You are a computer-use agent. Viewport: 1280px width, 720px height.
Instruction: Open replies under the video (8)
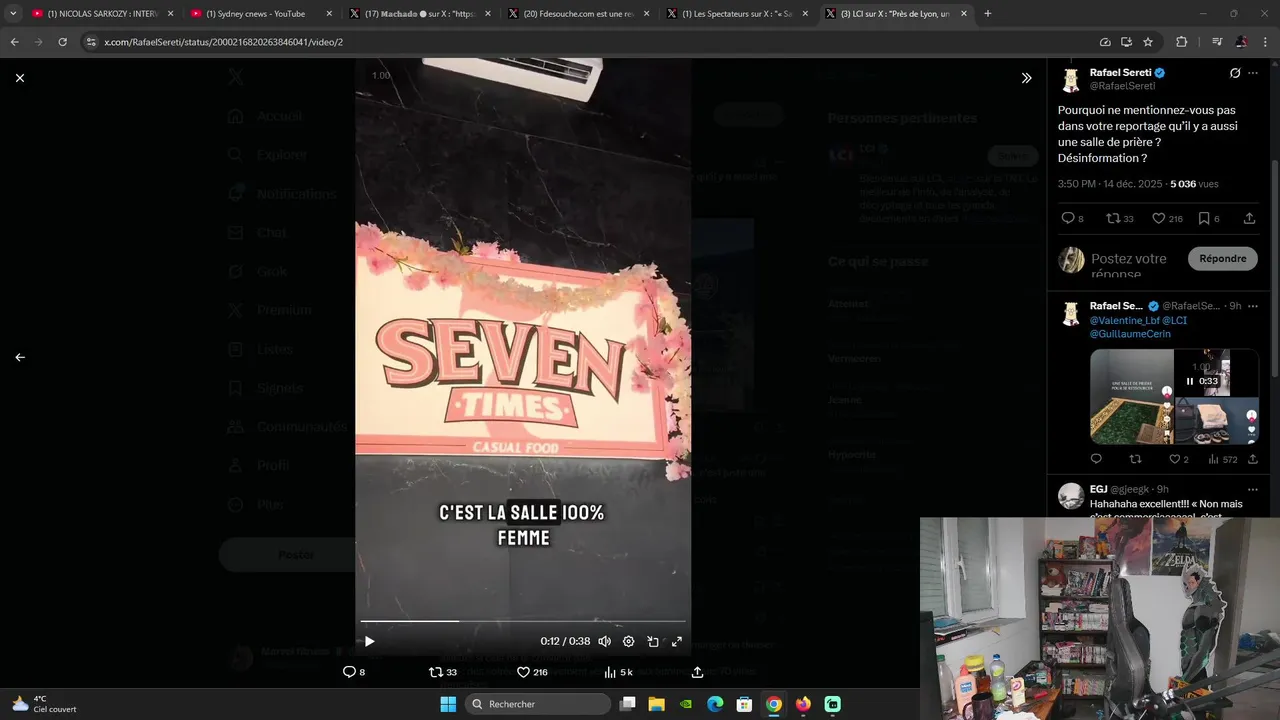(x=354, y=672)
